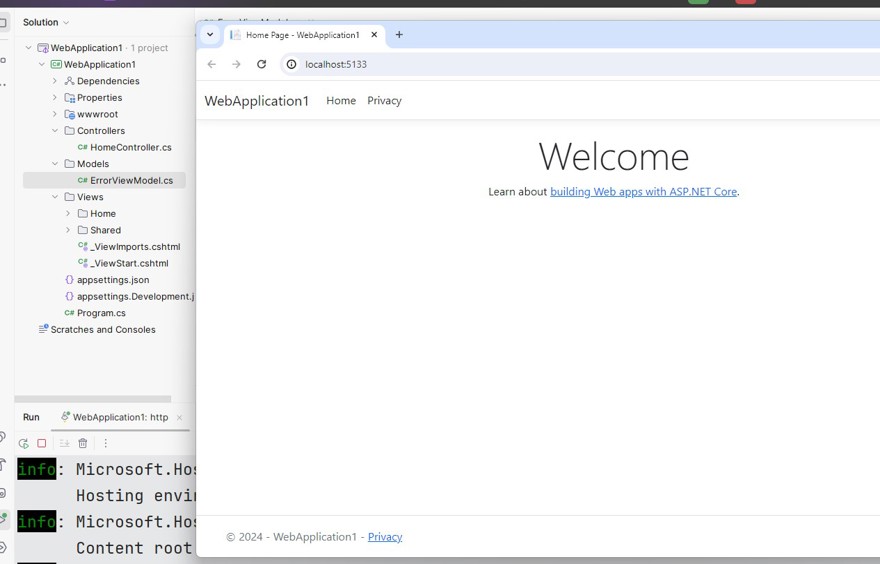This screenshot has width=880, height=564.
Task: Click the Rerun icon in Run toolbar
Action: point(24,443)
